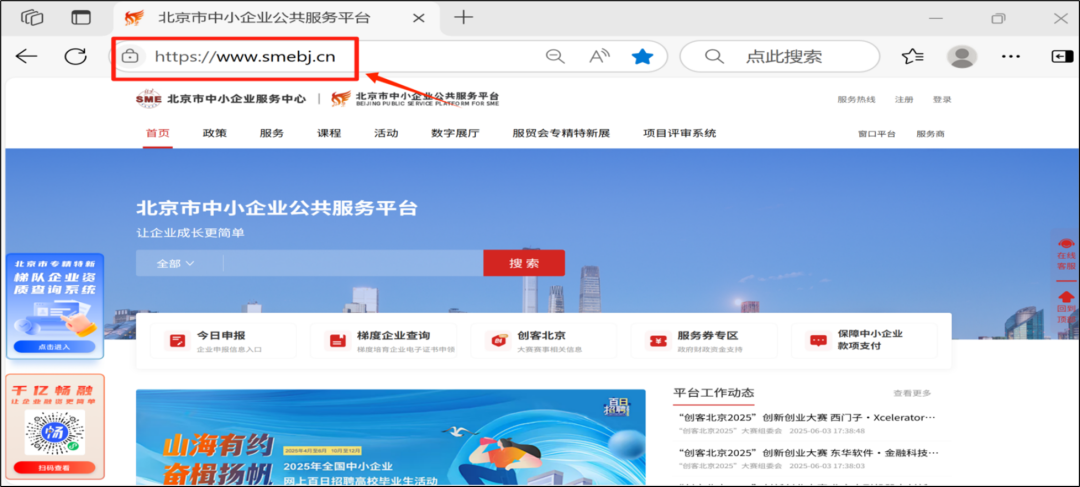Viewport: 1080px width, 487px height.
Task: Click the 登录 link
Action: (942, 99)
